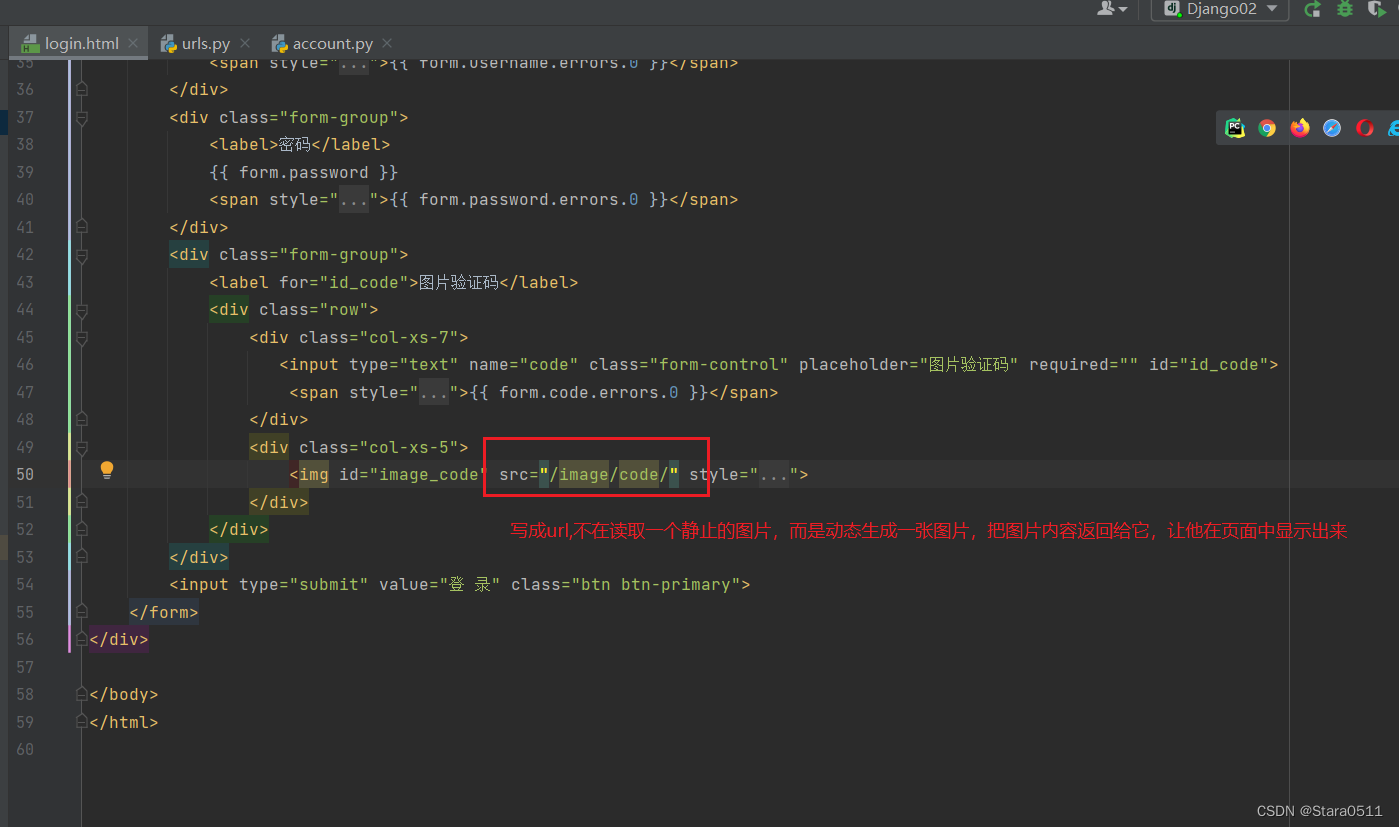The height and width of the screenshot is (827, 1399).
Task: Click the id="image_code" attribute
Action: click(x=412, y=475)
